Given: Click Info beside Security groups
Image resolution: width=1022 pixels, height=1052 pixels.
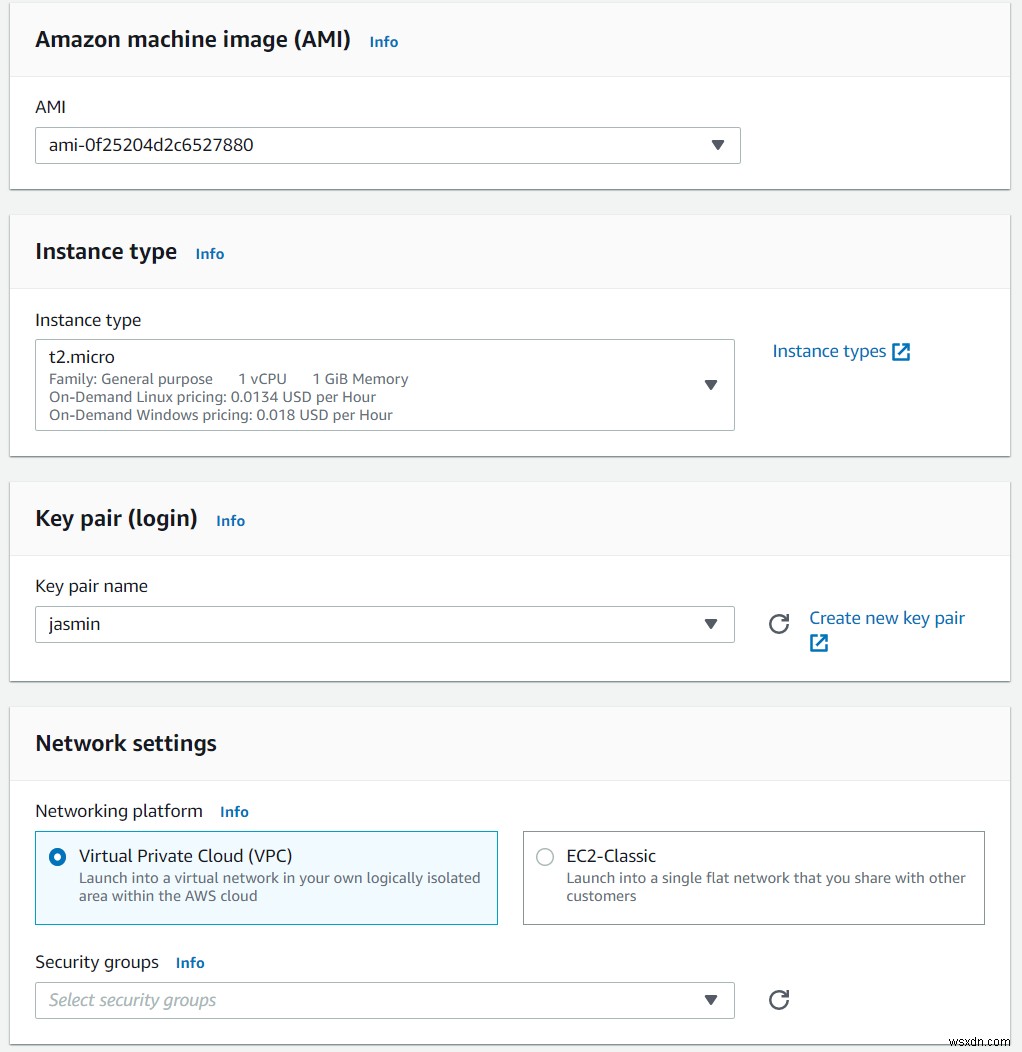Looking at the screenshot, I should [189, 963].
